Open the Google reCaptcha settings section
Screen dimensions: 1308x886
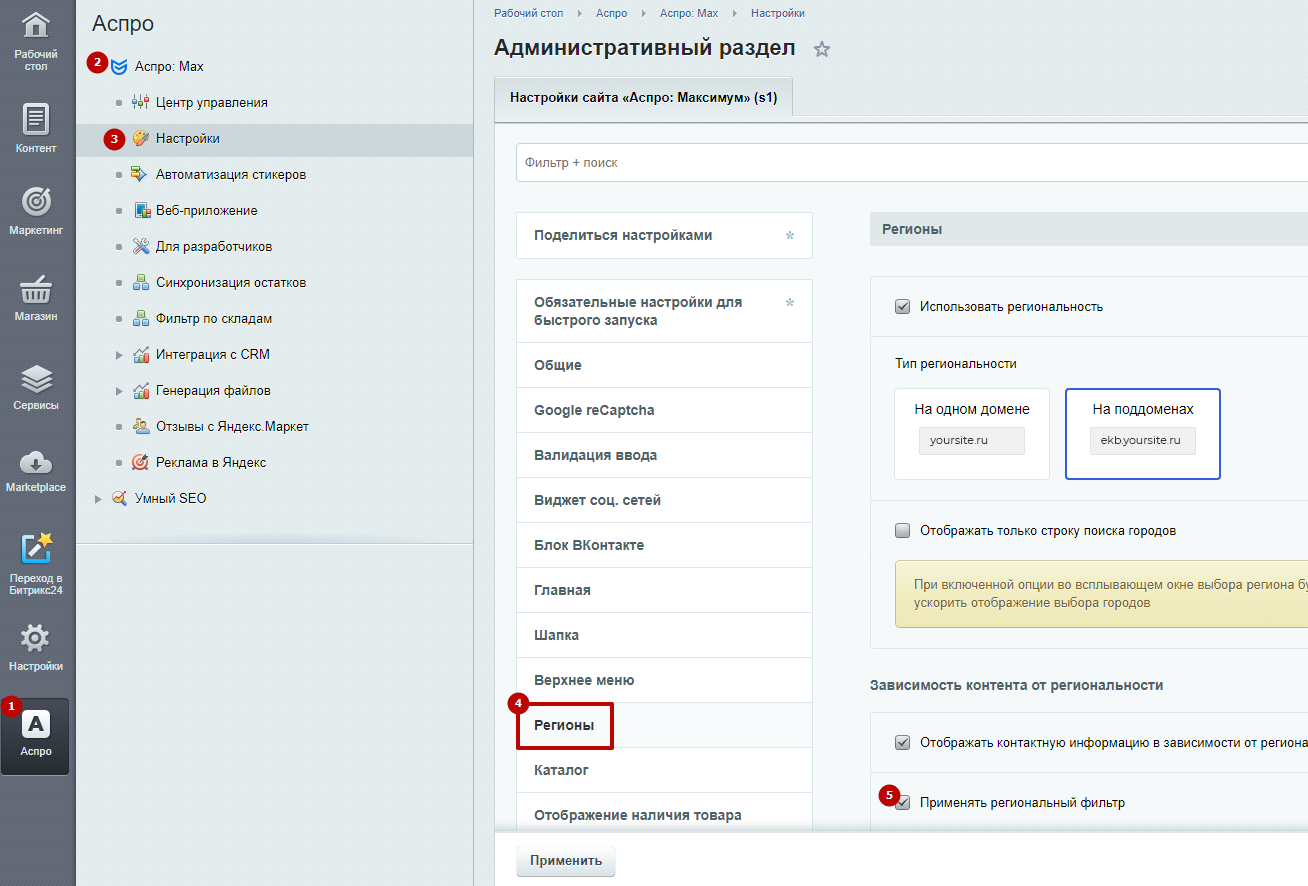664,410
